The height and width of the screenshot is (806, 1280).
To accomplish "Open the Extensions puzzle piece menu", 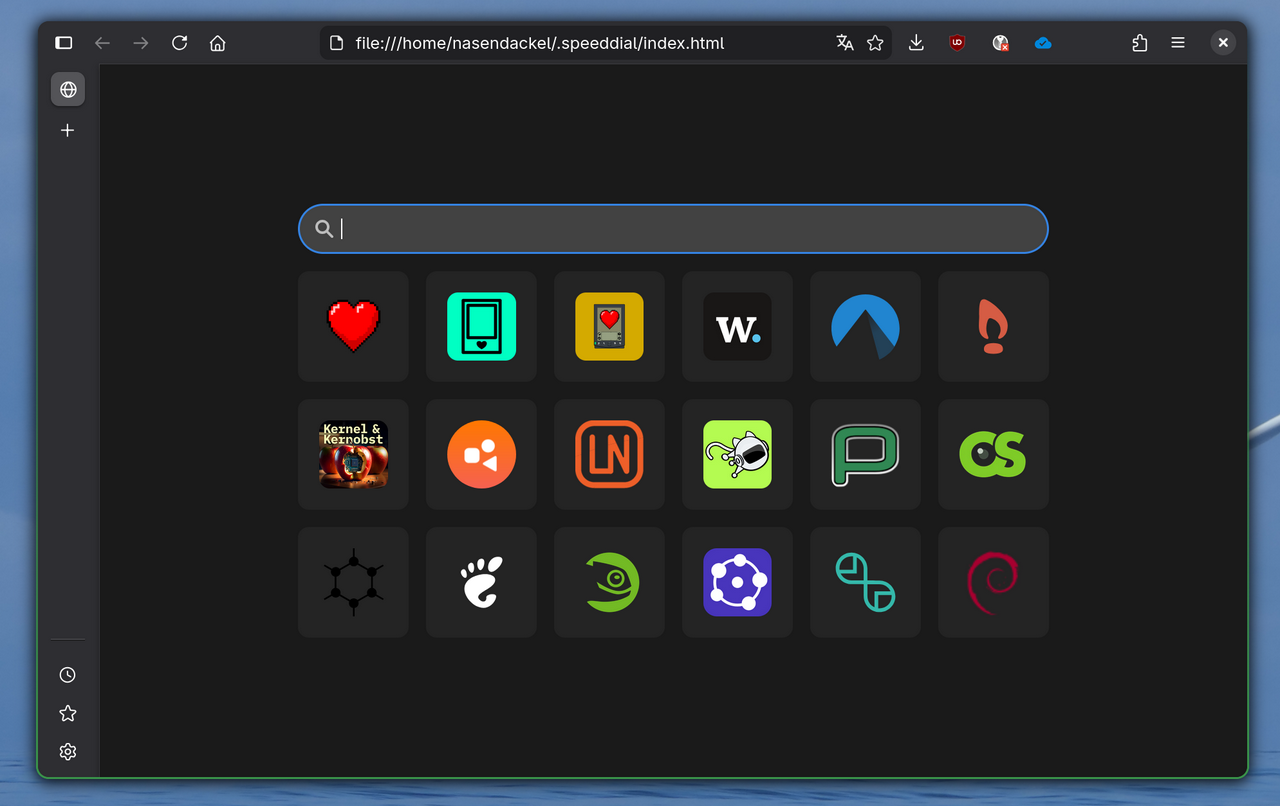I will 1139,43.
